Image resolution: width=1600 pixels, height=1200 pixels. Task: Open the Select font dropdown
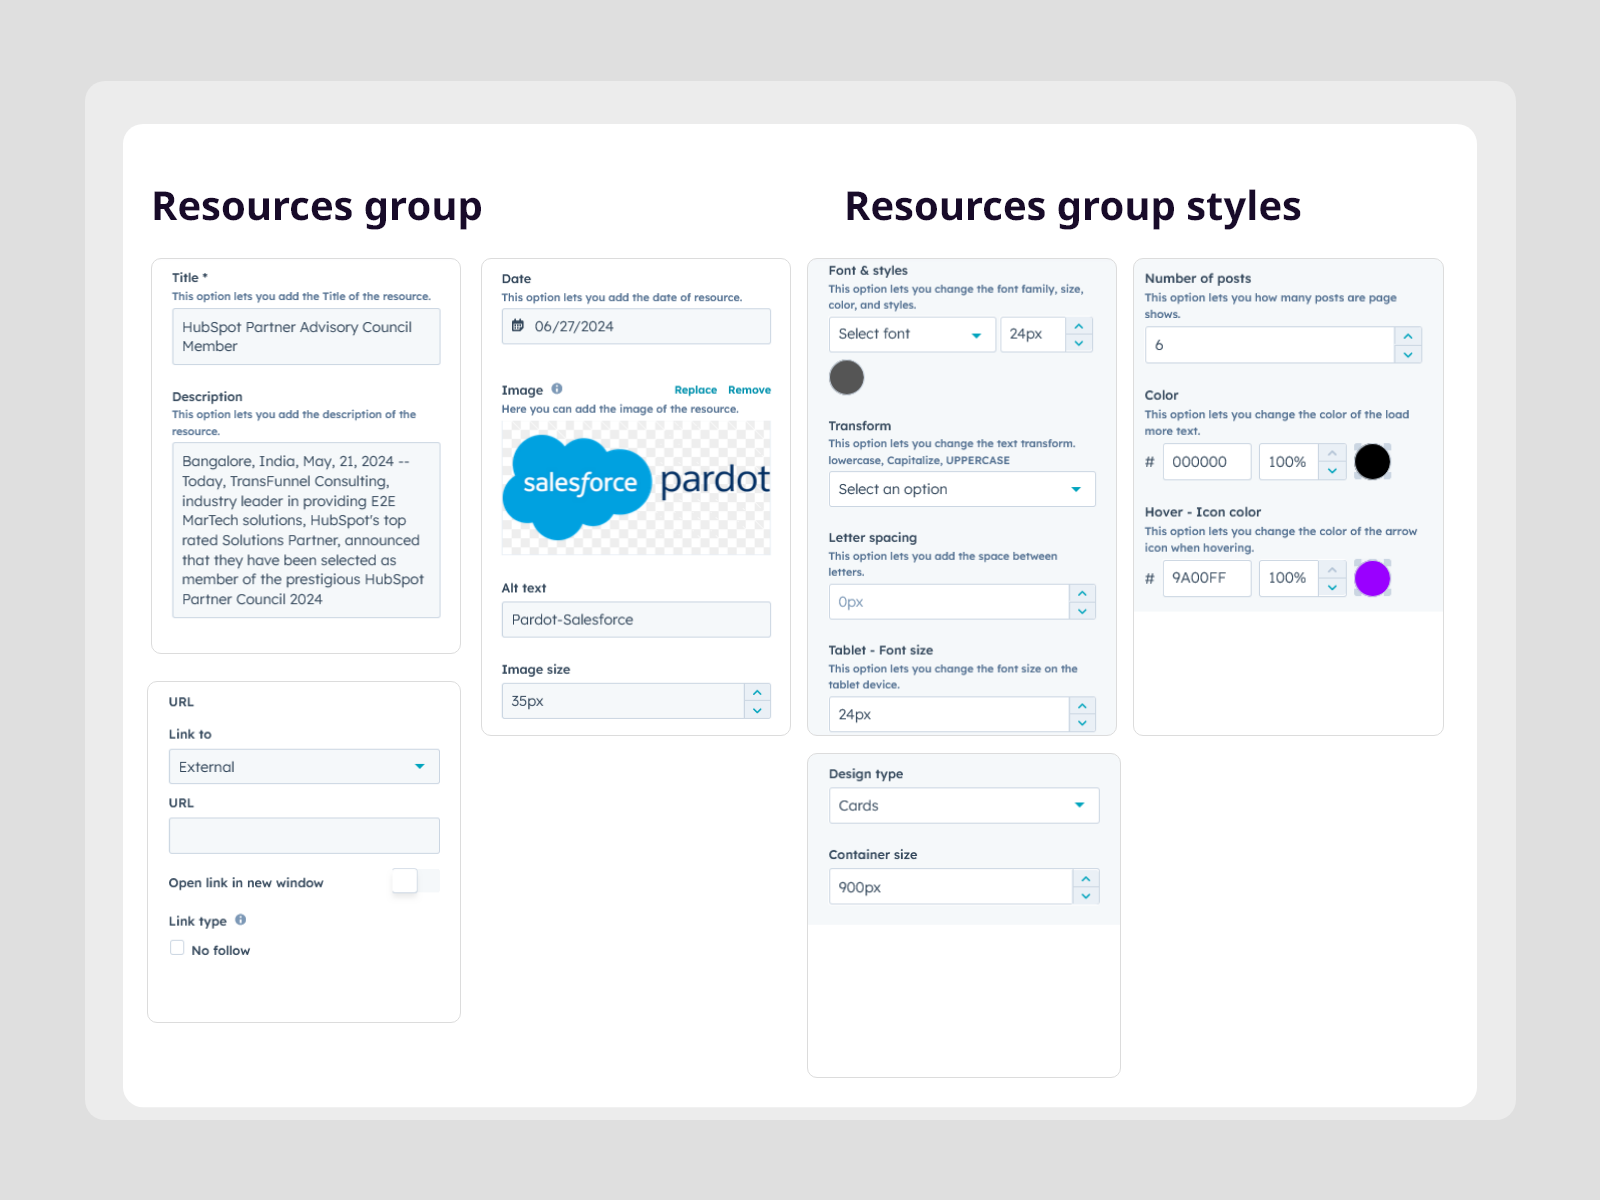tap(911, 335)
